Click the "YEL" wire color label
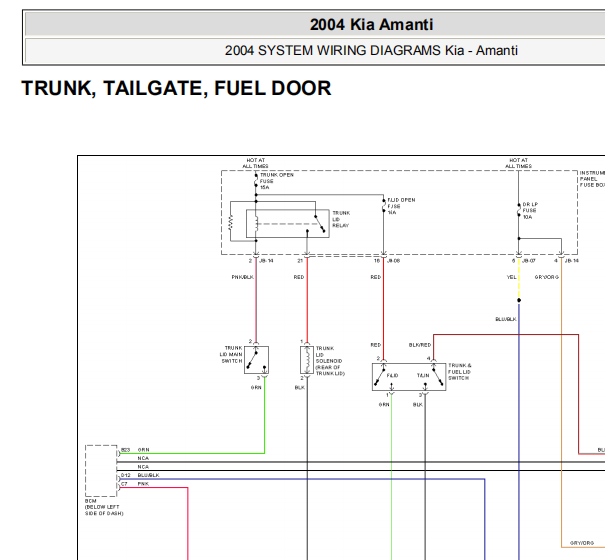 click(x=511, y=277)
